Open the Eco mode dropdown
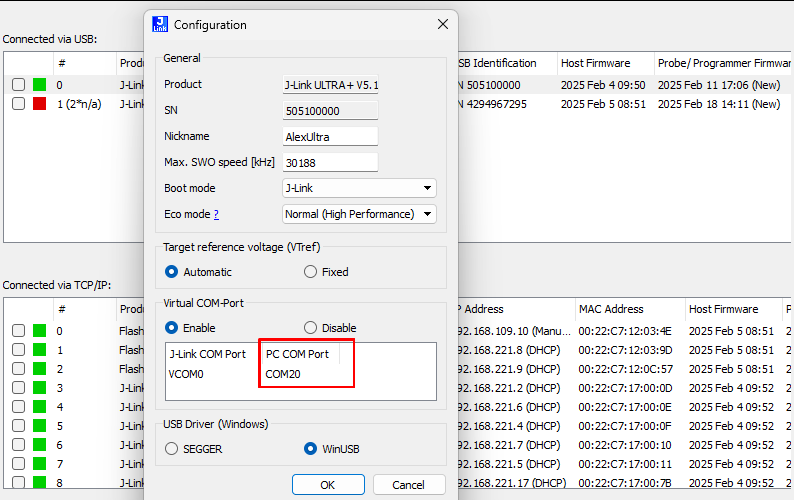The width and height of the screenshot is (794, 500). (x=359, y=214)
